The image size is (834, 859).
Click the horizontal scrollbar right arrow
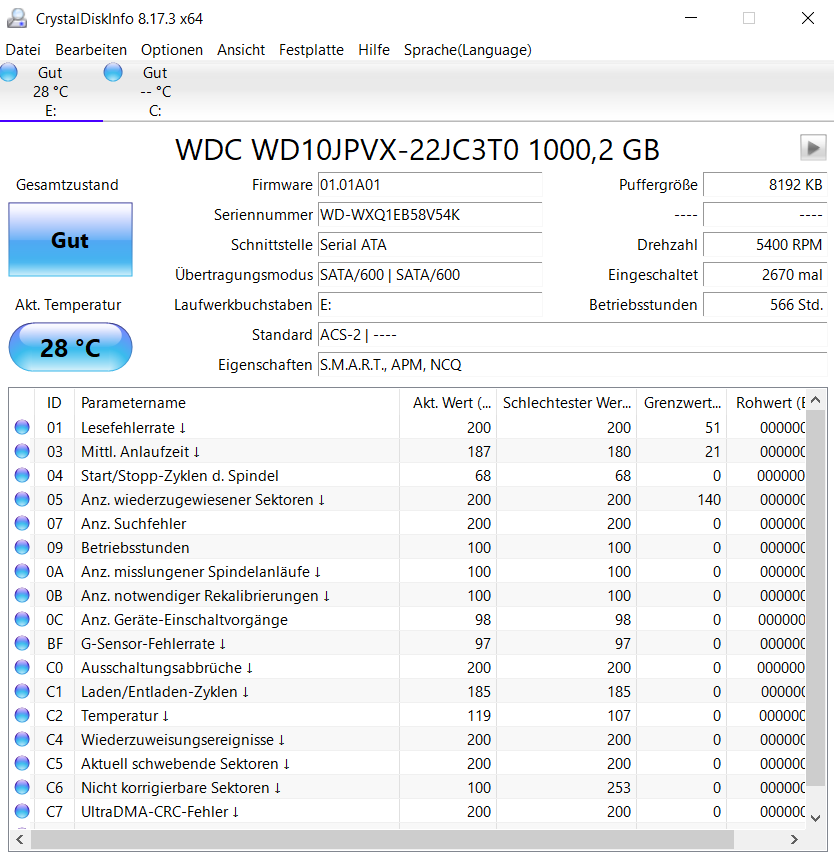[794, 839]
